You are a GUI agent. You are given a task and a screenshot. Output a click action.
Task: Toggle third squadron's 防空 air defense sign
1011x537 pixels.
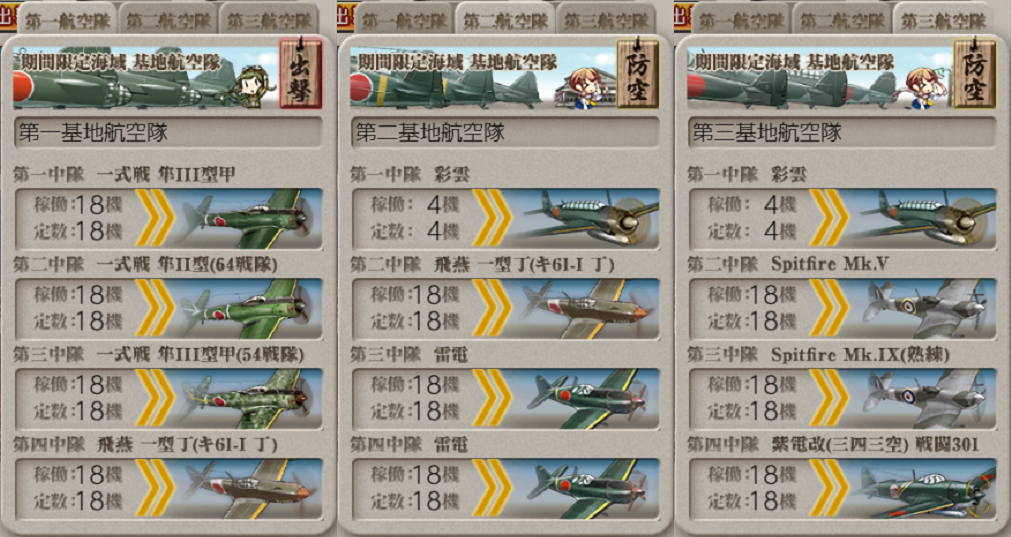pyautogui.click(x=975, y=73)
